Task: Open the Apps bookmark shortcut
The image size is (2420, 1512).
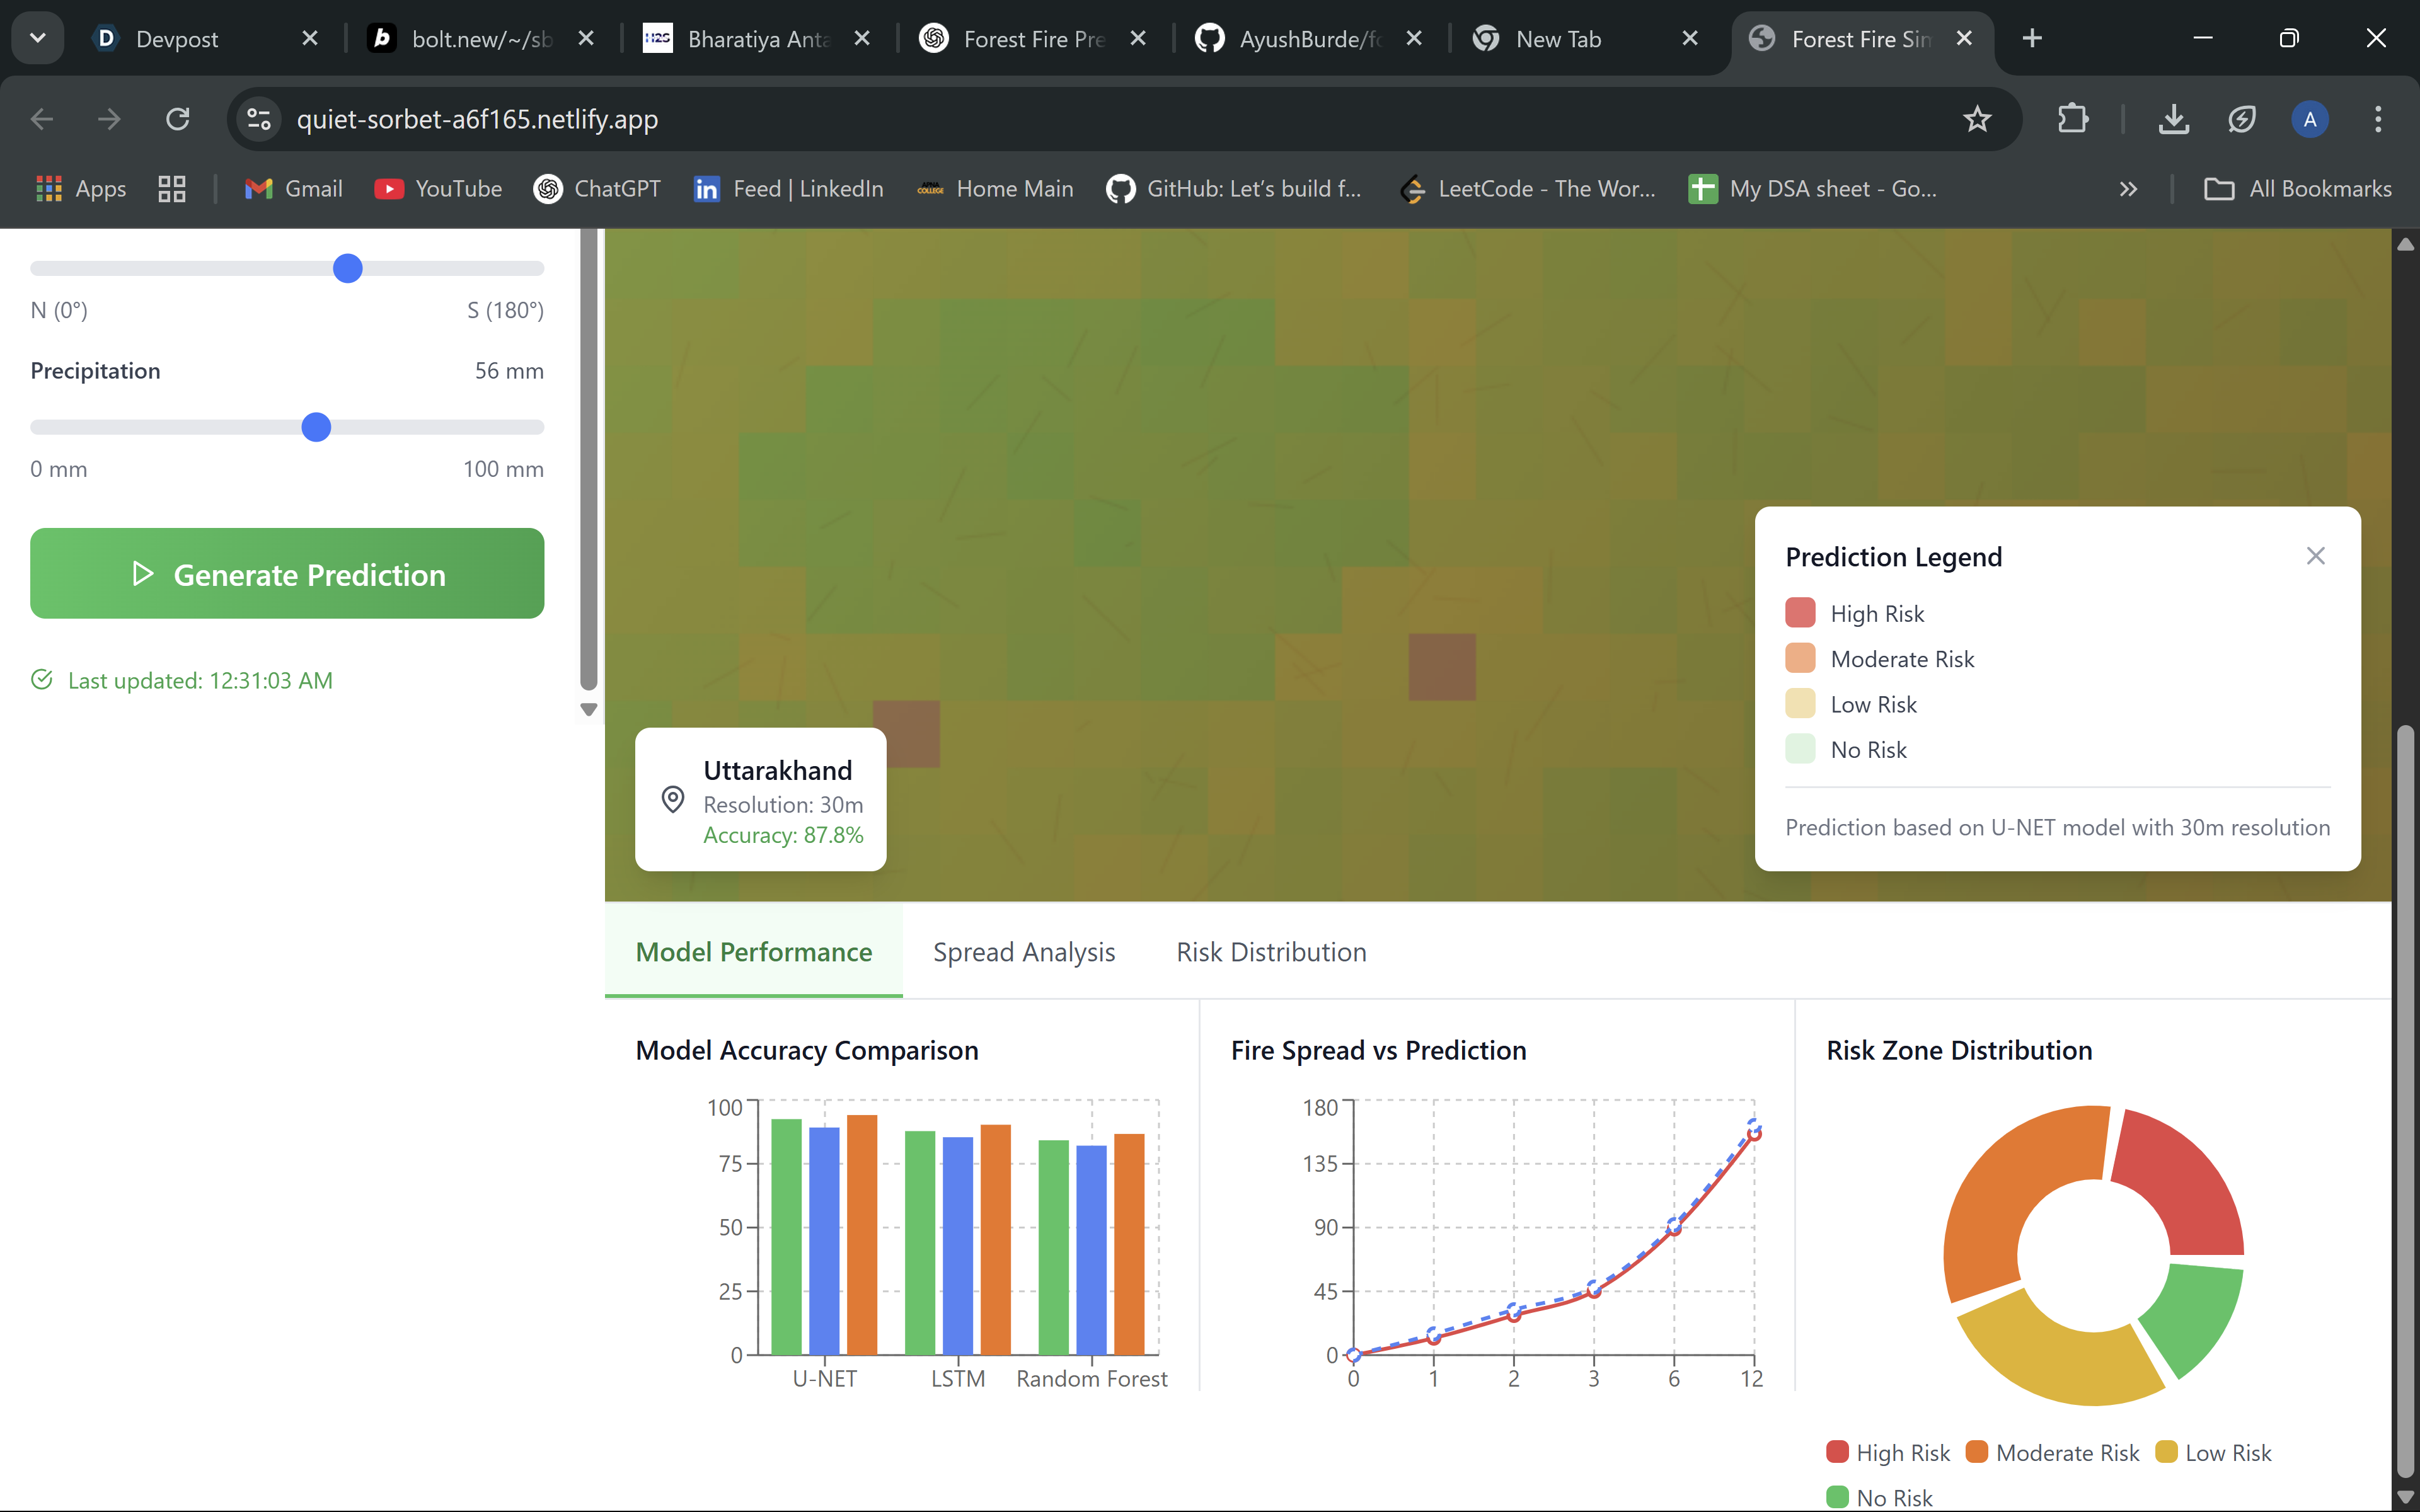Action: 82,189
